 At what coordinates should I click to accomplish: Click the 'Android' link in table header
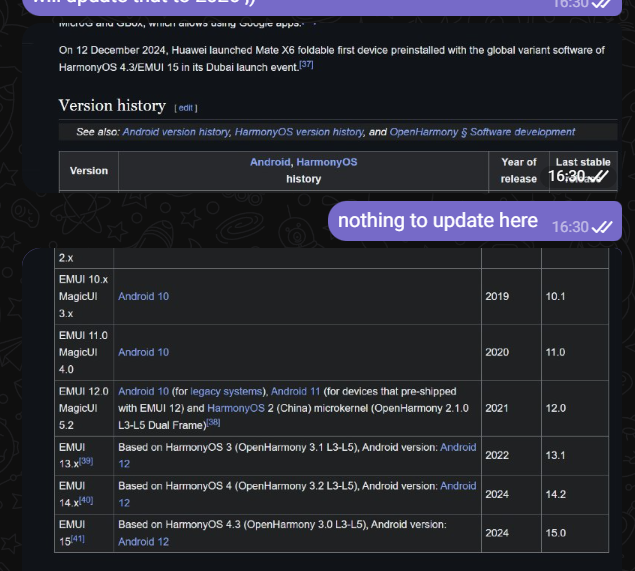pyautogui.click(x=270, y=162)
